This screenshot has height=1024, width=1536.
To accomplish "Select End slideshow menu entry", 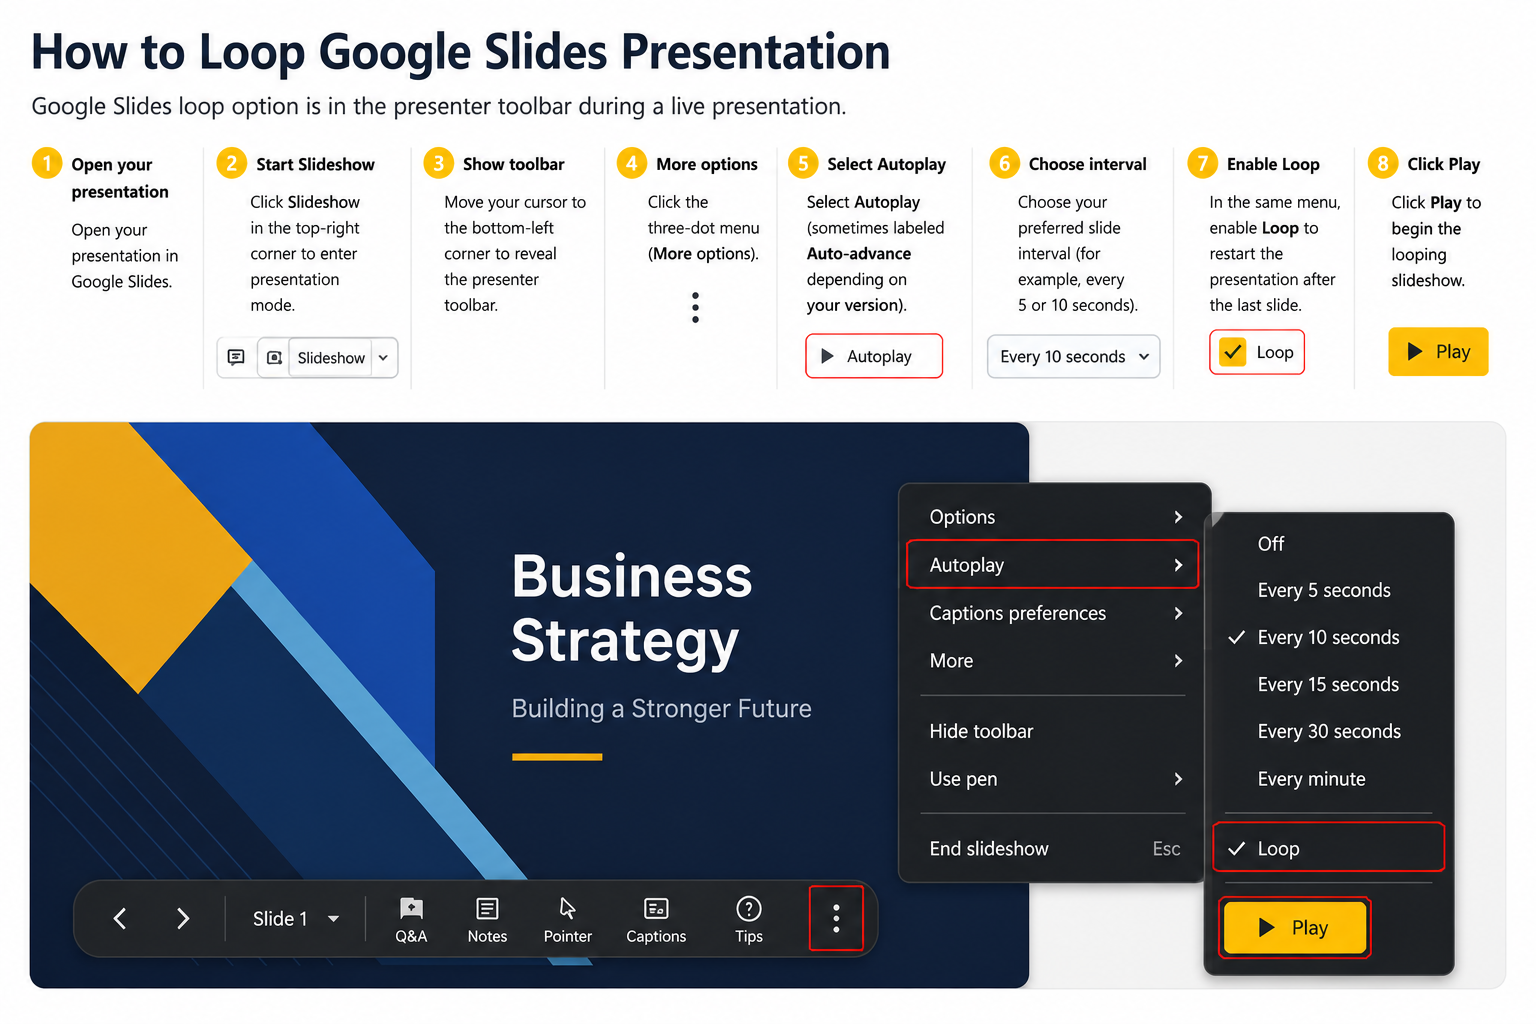I will point(1055,848).
